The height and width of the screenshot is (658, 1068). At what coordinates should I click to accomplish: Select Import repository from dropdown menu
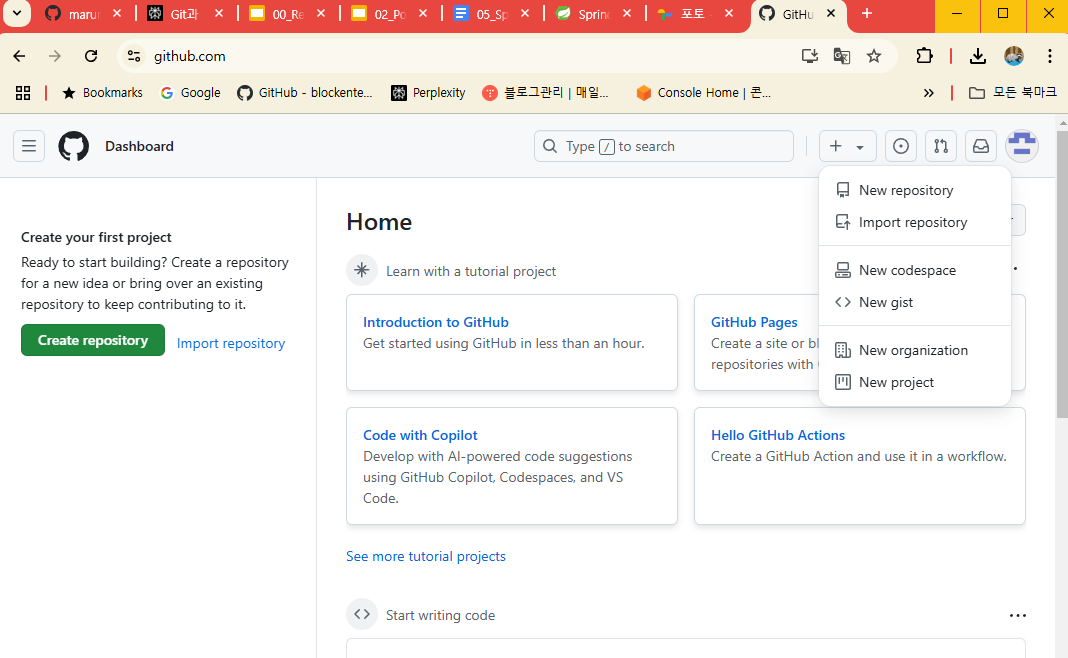915,222
